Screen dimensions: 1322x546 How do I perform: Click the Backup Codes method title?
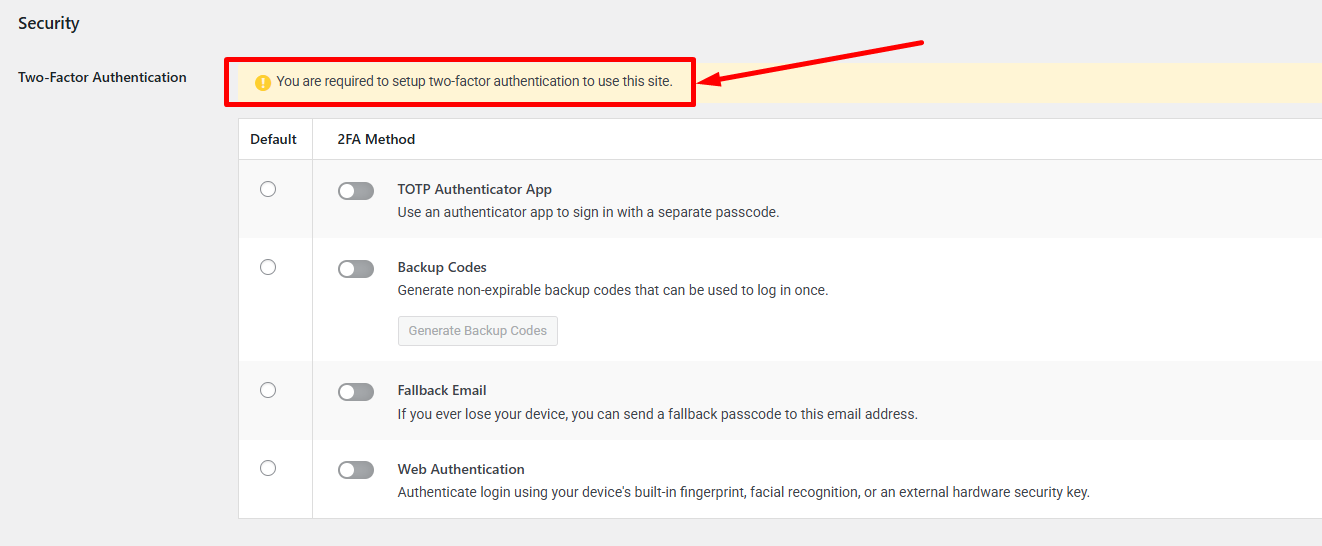click(x=442, y=267)
